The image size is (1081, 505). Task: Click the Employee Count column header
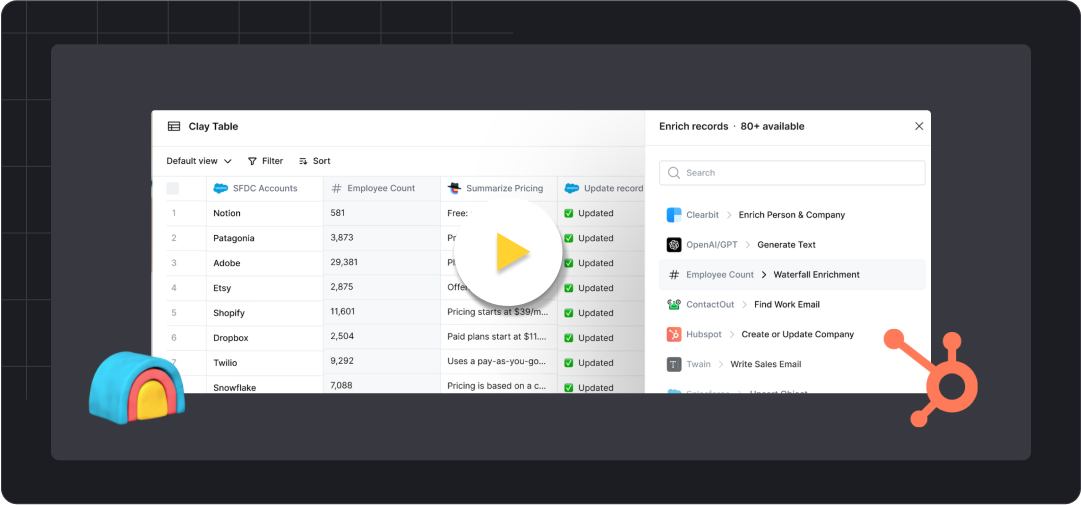click(381, 188)
